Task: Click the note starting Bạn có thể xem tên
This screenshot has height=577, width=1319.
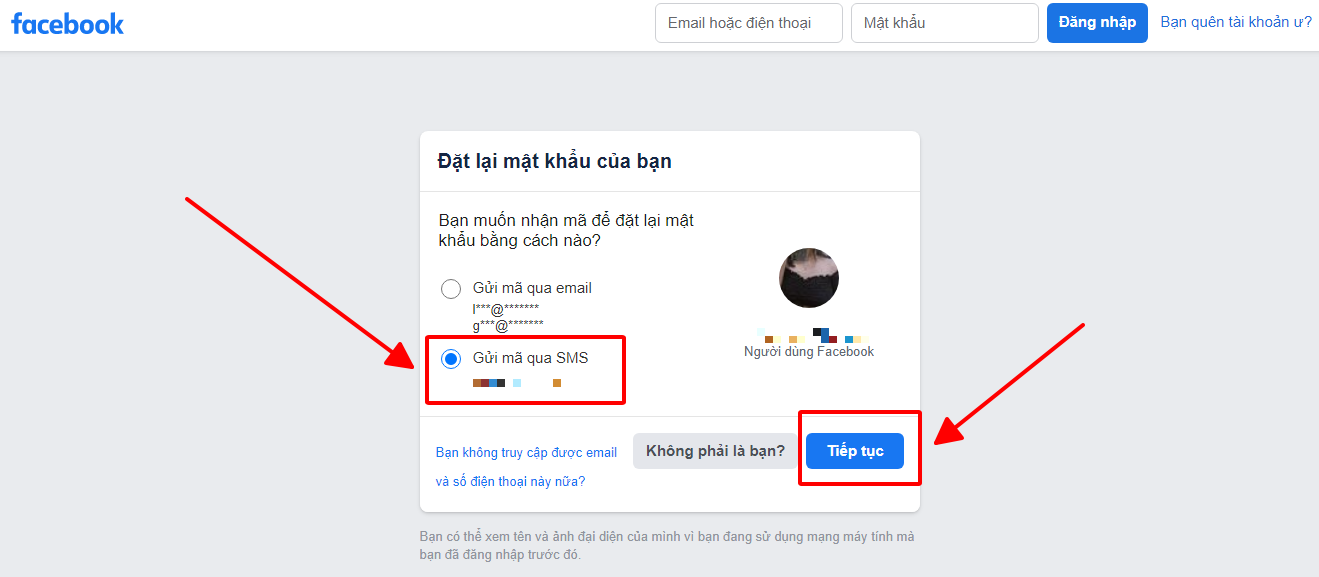Action: click(667, 545)
